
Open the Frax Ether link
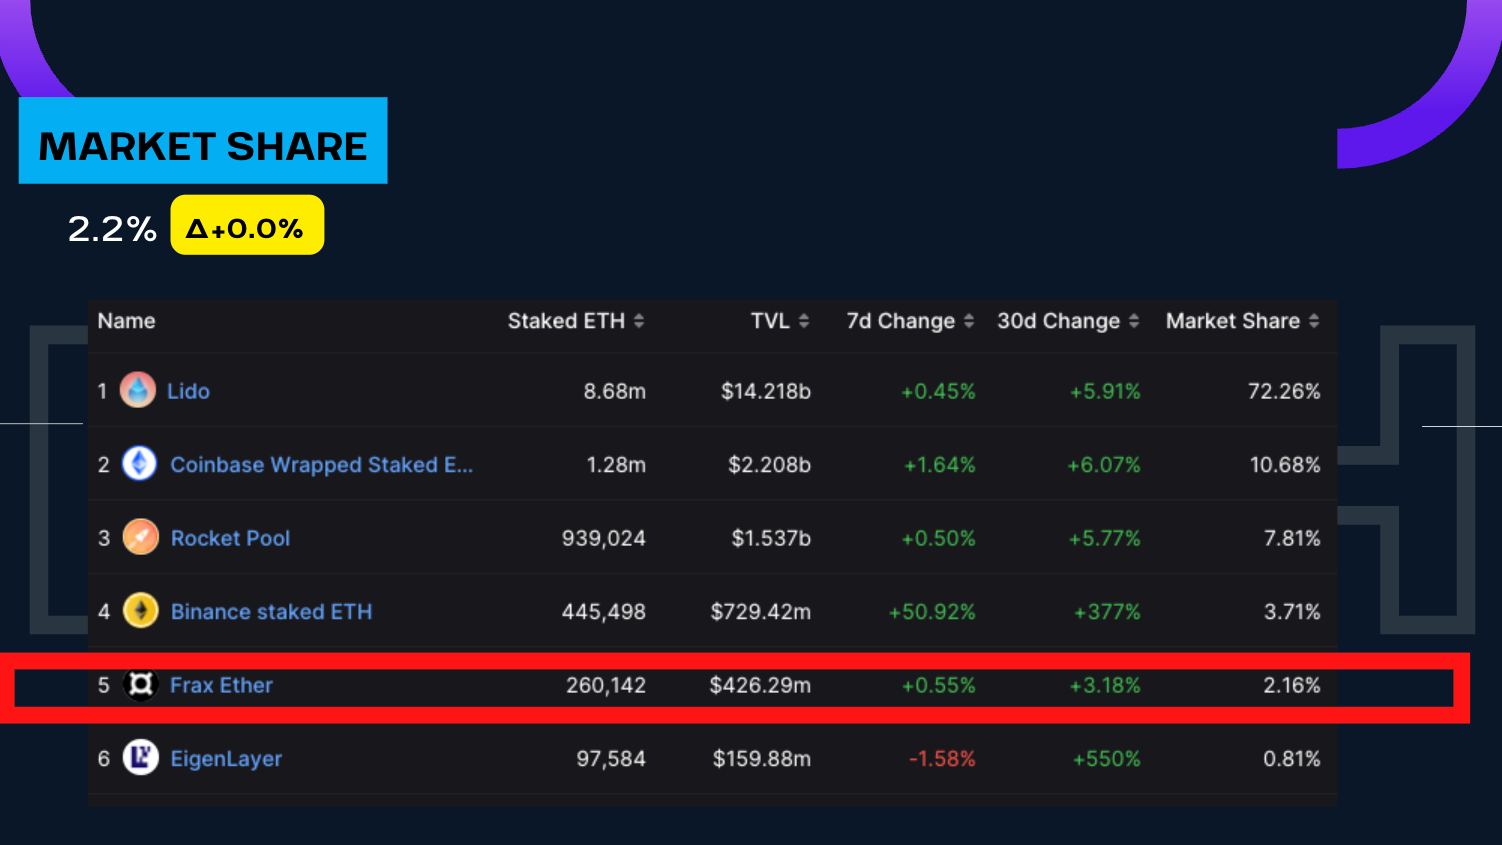pyautogui.click(x=221, y=685)
